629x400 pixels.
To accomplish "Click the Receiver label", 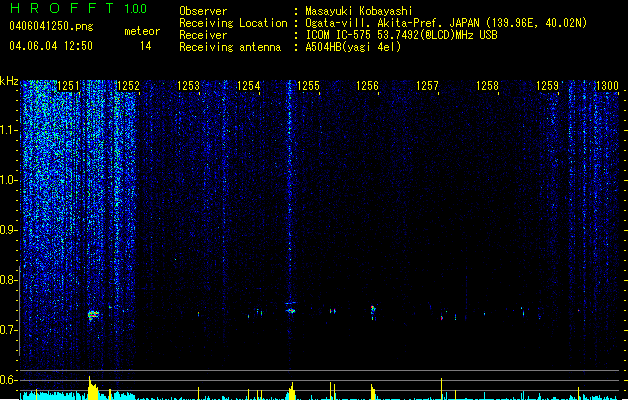I will click(x=203, y=35).
